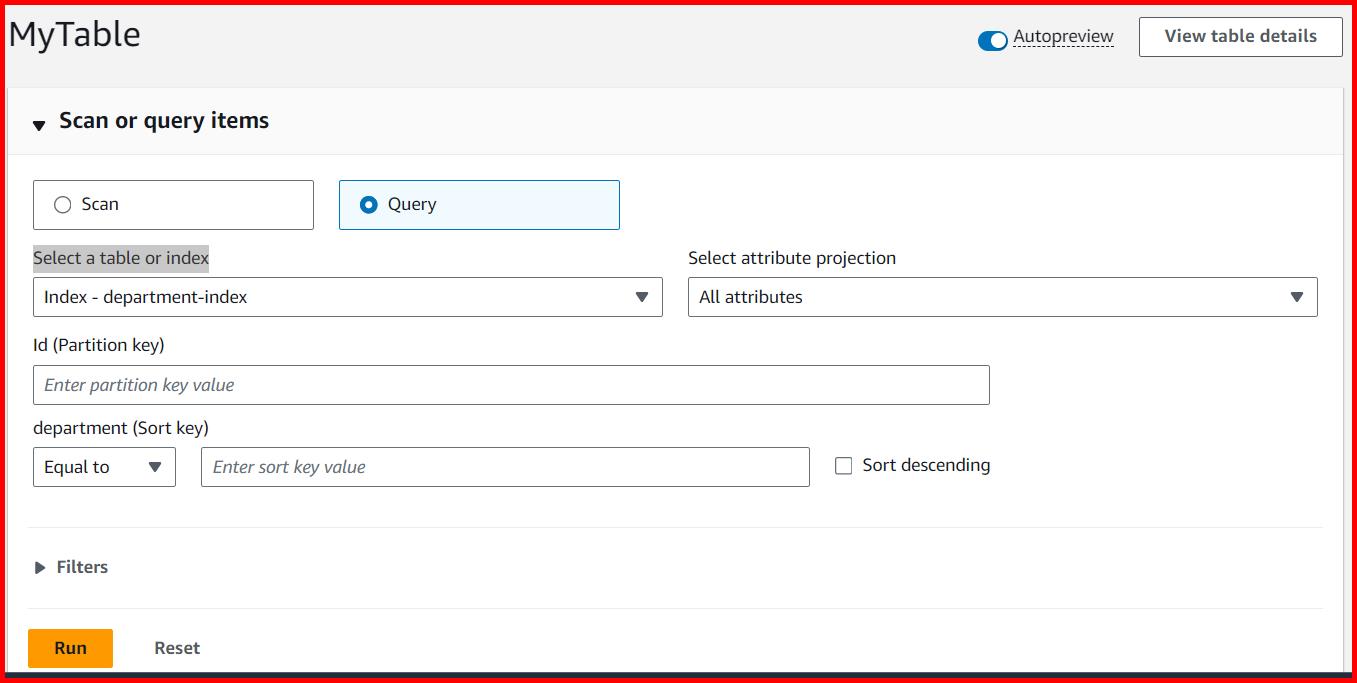Image resolution: width=1357 pixels, height=683 pixels.
Task: Open View table details
Action: coord(1240,36)
